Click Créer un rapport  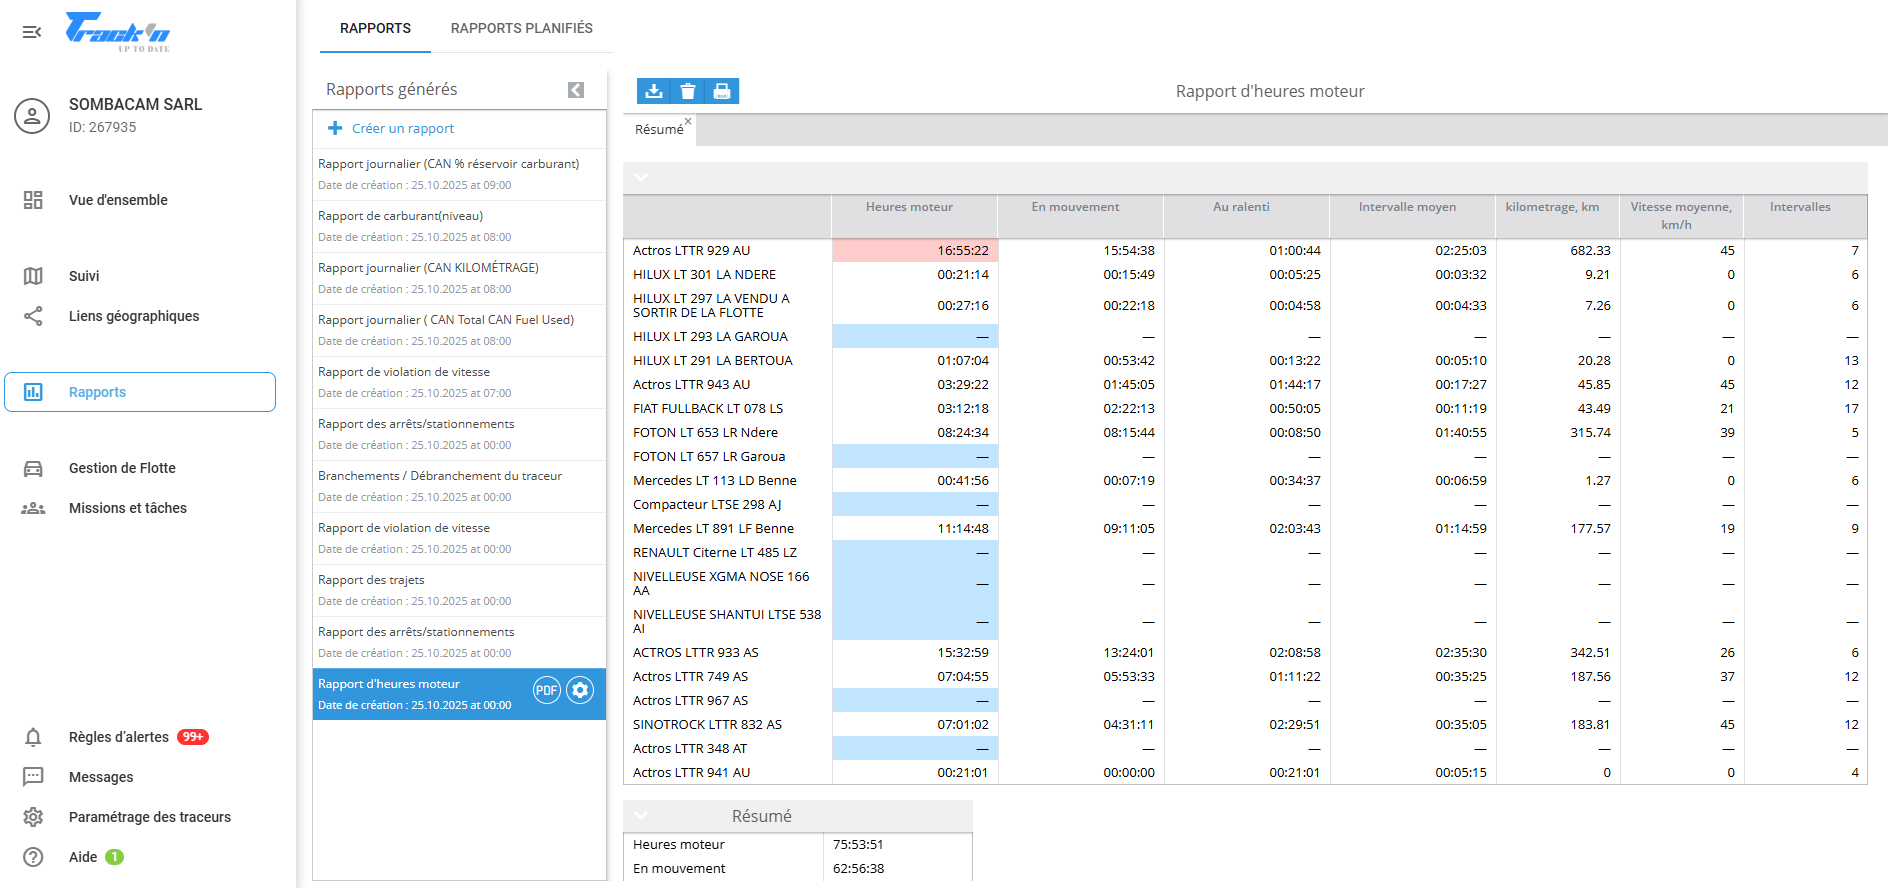[402, 128]
